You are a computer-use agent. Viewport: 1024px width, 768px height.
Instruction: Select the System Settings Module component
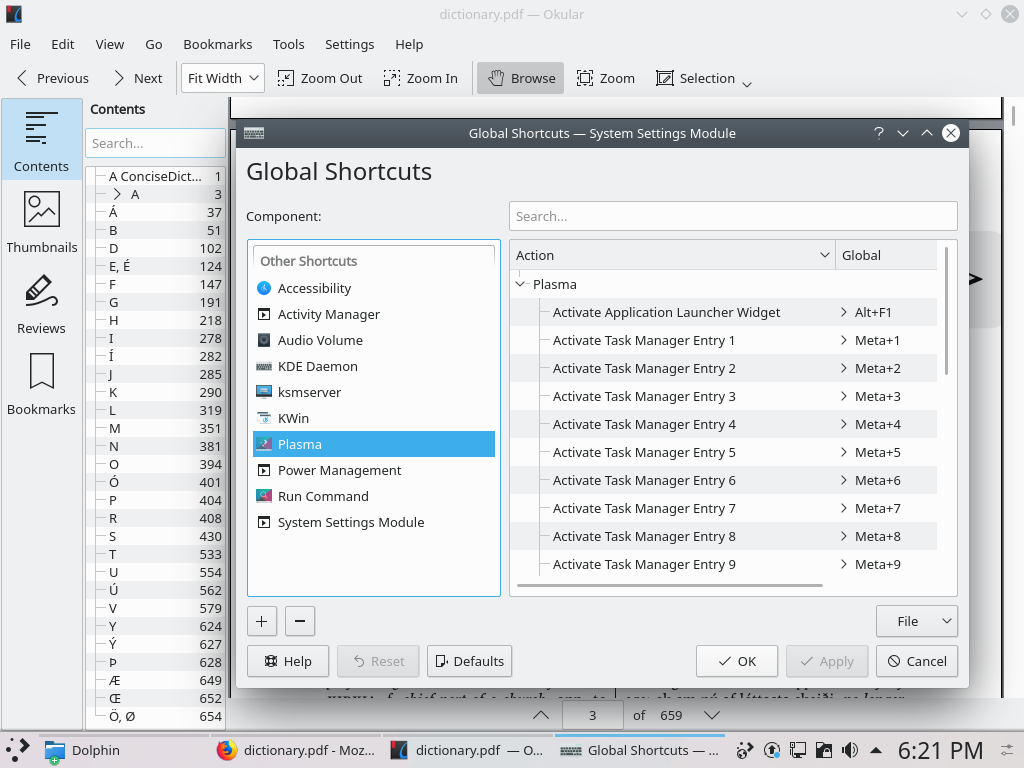coord(374,522)
